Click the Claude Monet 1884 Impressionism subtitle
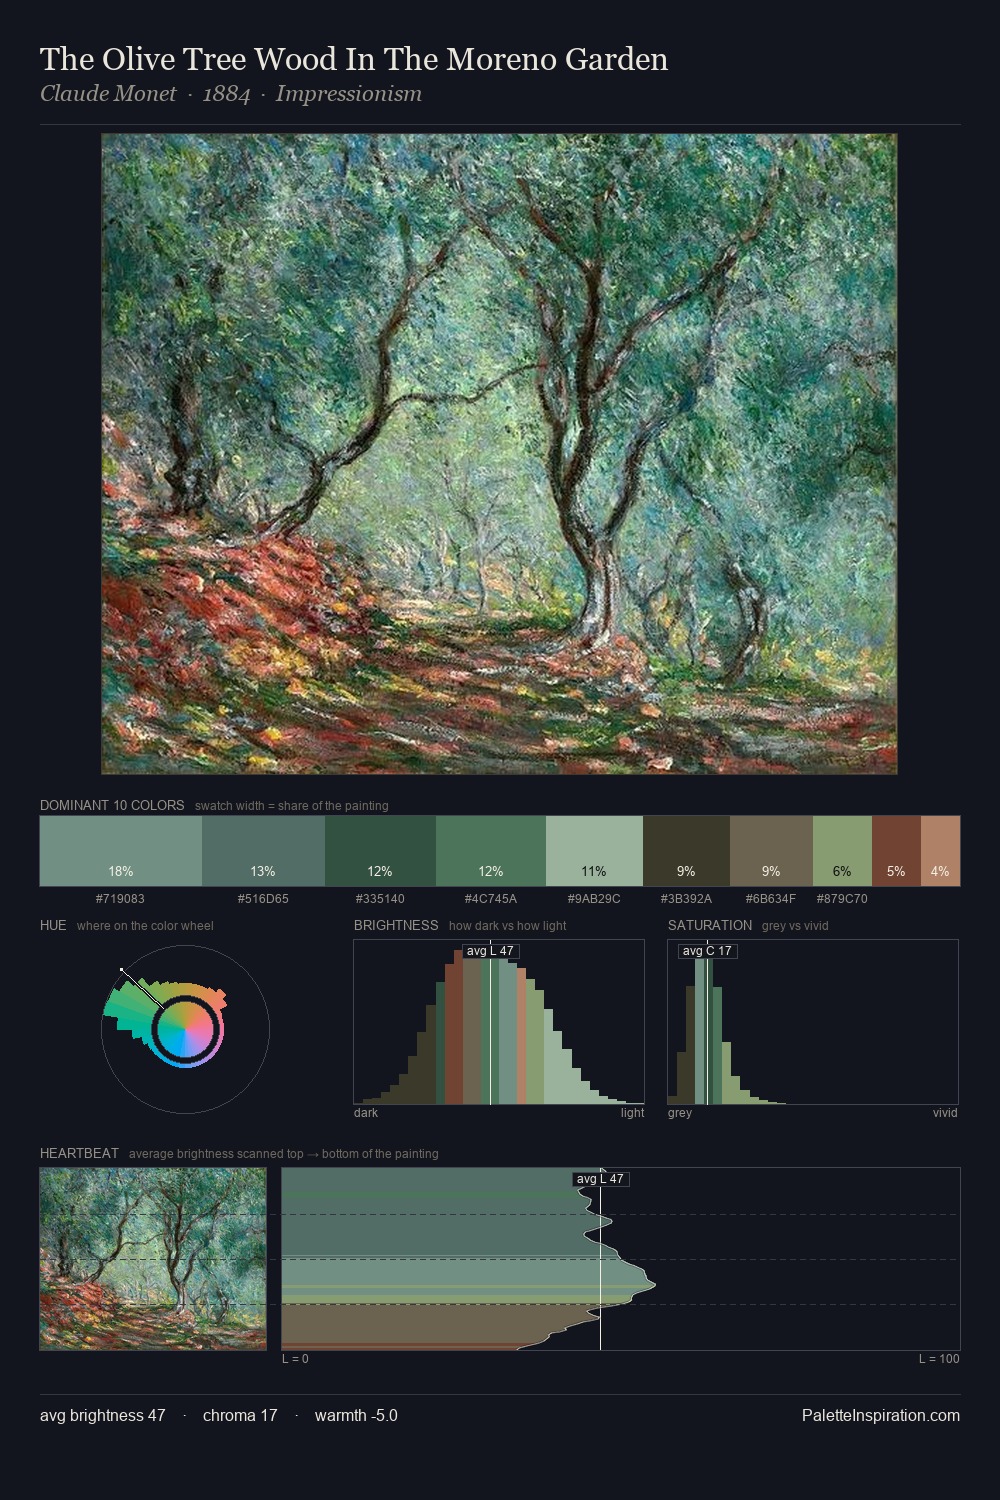The height and width of the screenshot is (1500, 1000). (x=231, y=94)
